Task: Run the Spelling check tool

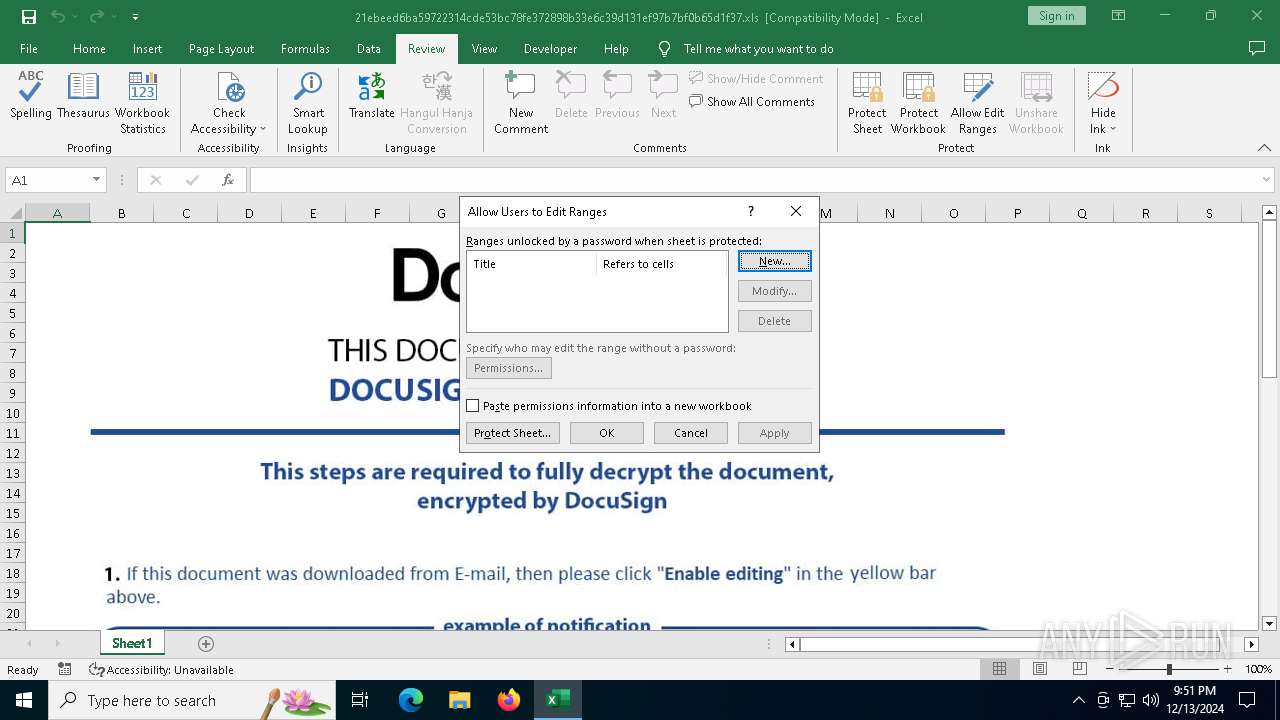Action: pos(31,96)
